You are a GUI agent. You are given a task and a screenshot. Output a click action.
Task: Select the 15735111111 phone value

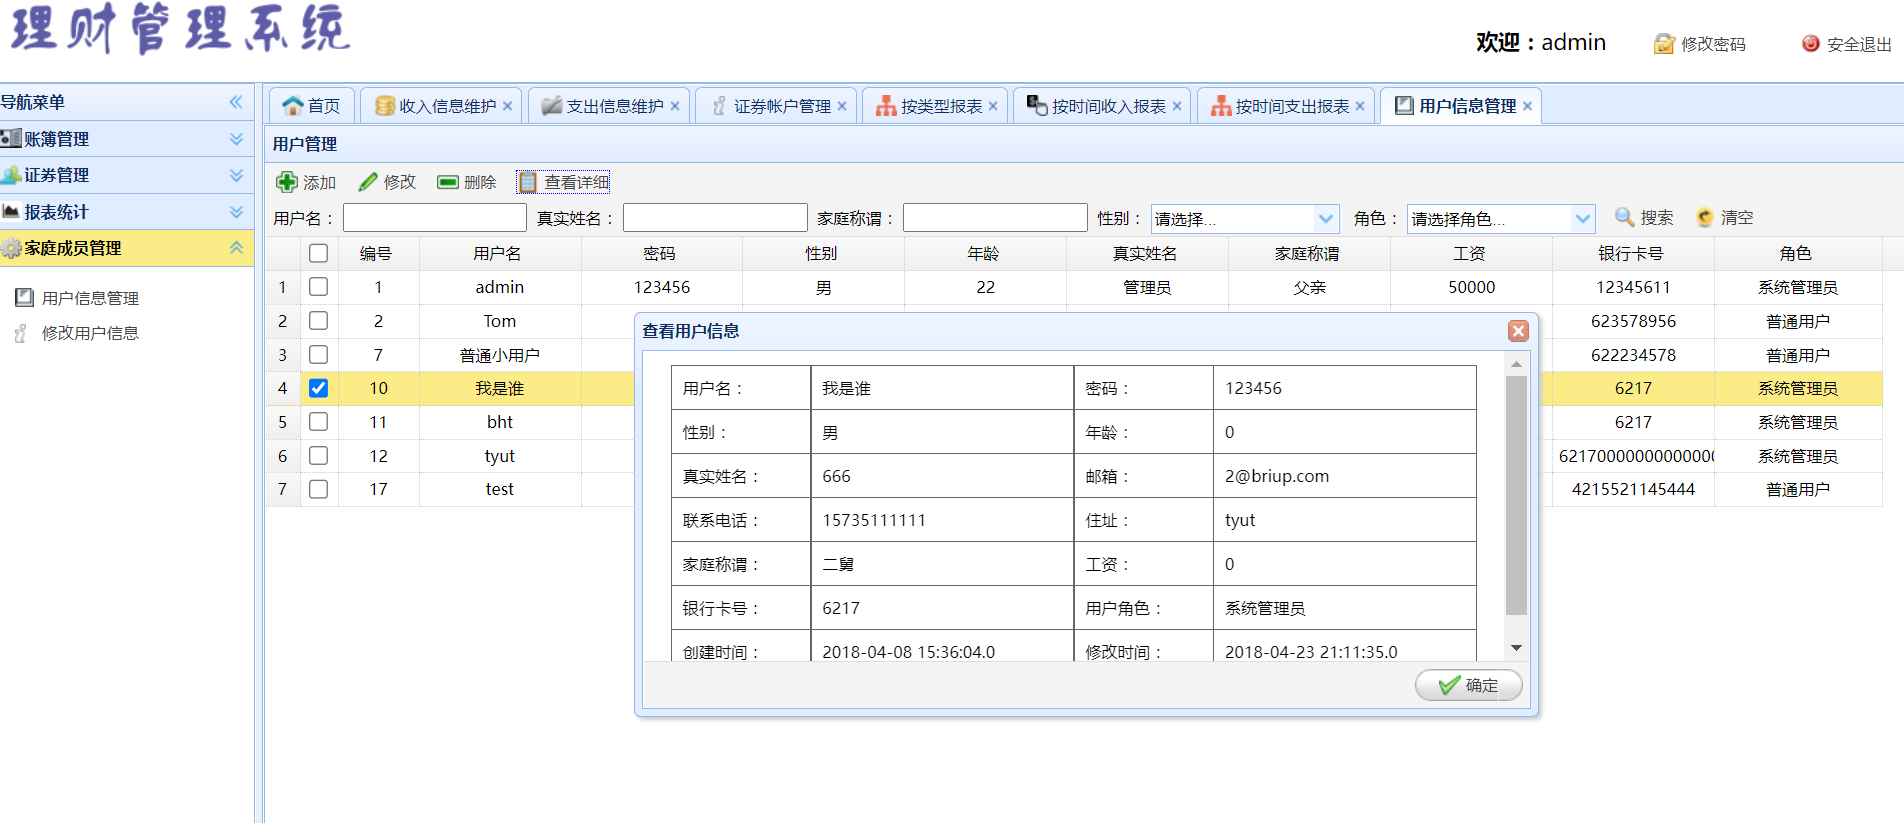[x=874, y=520]
